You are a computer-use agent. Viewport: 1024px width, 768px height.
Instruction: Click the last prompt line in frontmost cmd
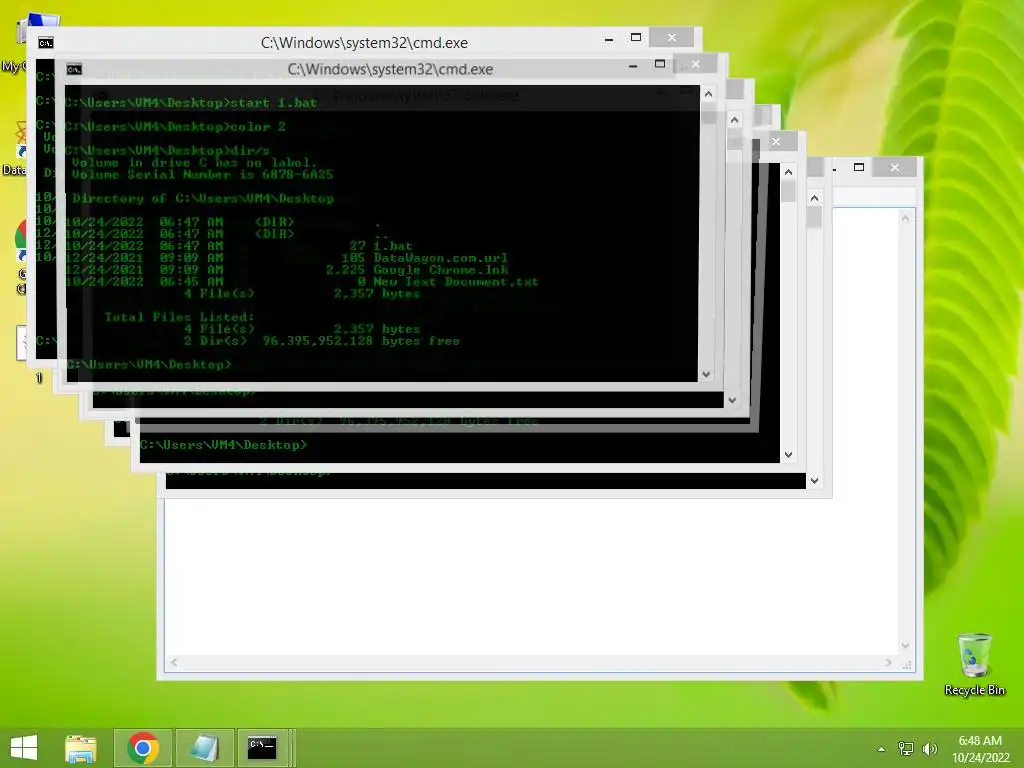[148, 364]
